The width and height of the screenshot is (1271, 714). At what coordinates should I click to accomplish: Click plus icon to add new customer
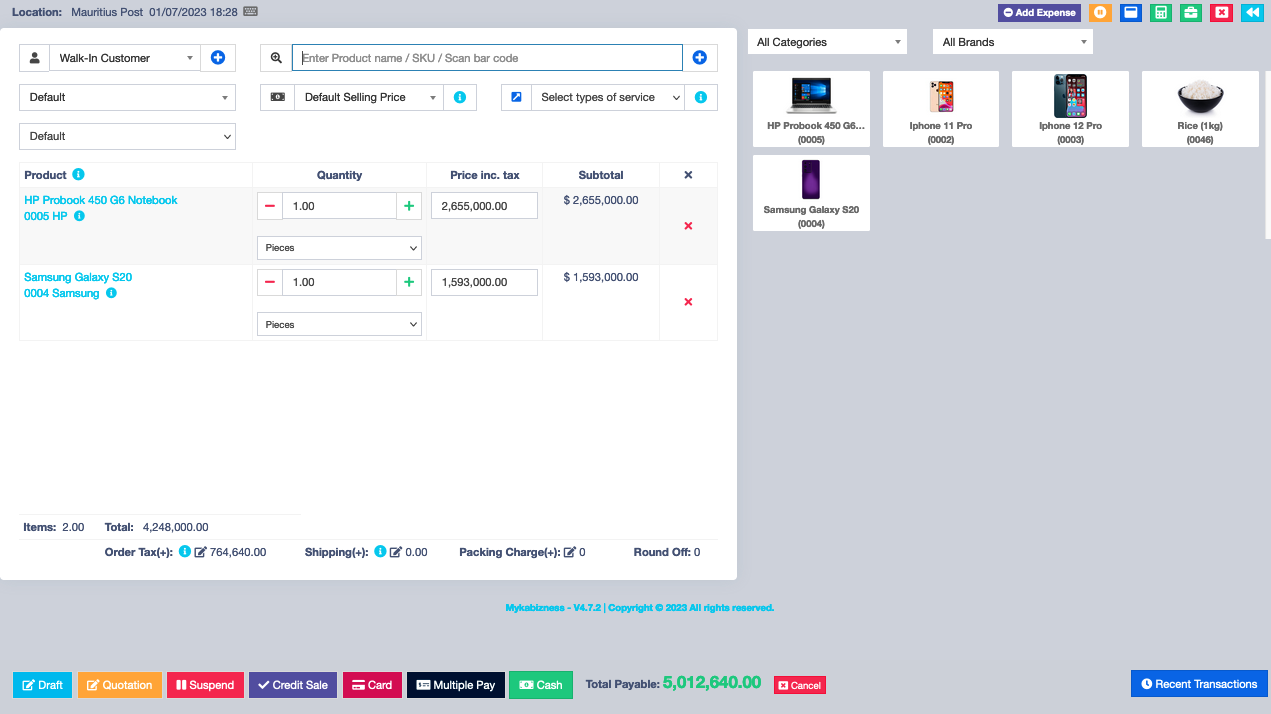[x=218, y=58]
